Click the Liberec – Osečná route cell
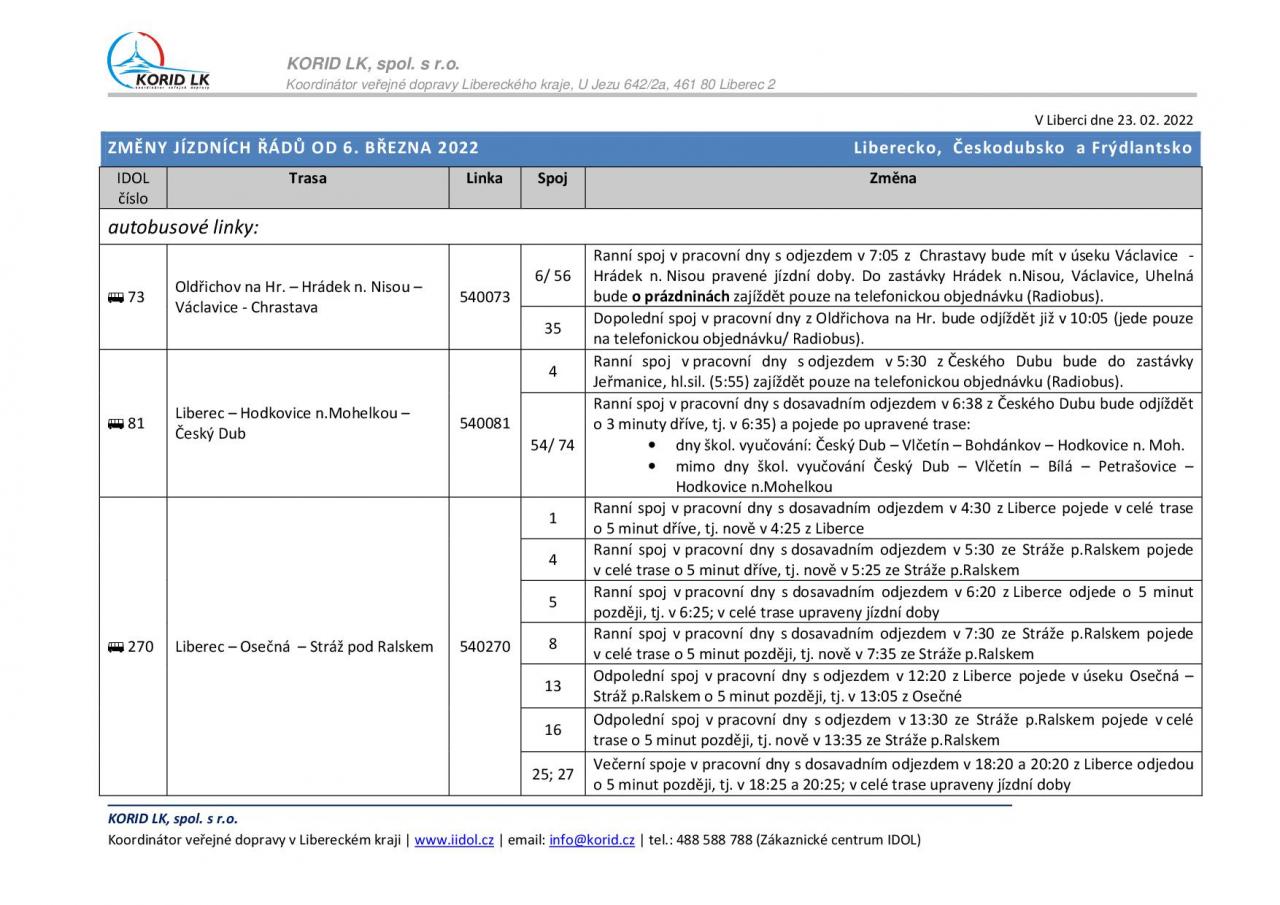The height and width of the screenshot is (905, 1280). 304,647
